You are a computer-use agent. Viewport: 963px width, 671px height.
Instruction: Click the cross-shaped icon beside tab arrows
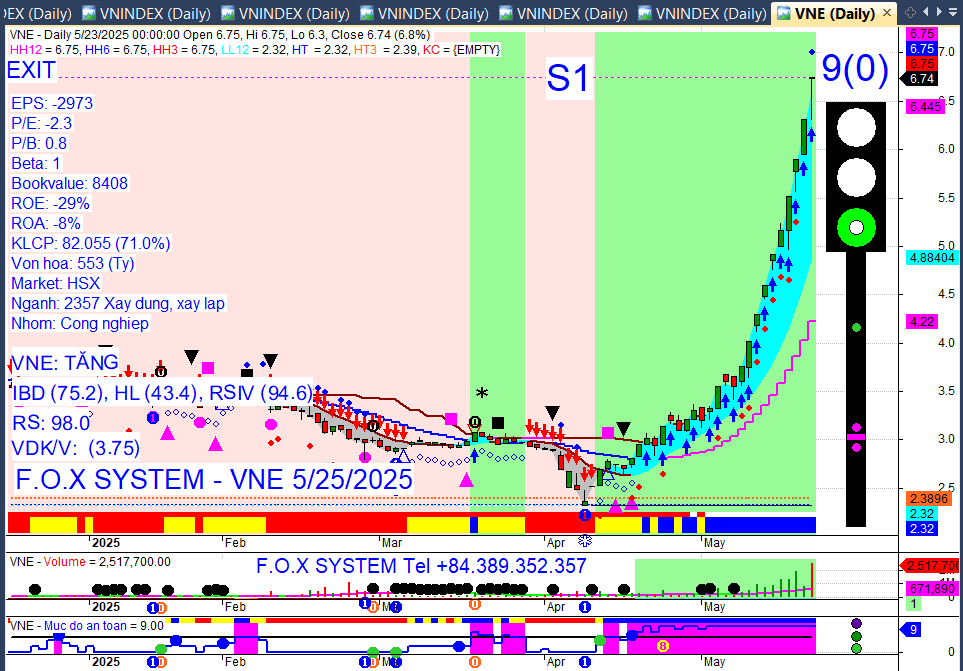coord(911,12)
